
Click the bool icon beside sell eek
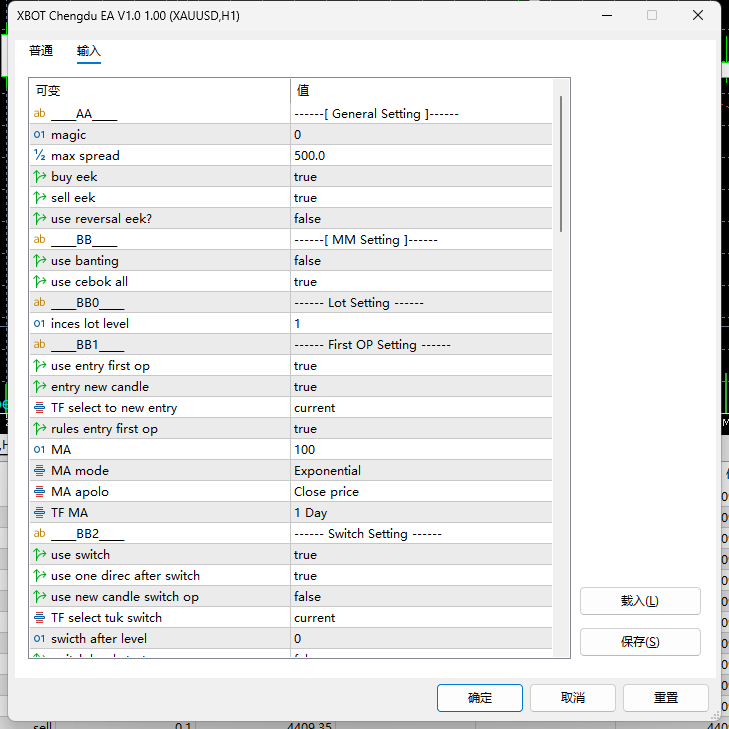[x=40, y=198]
